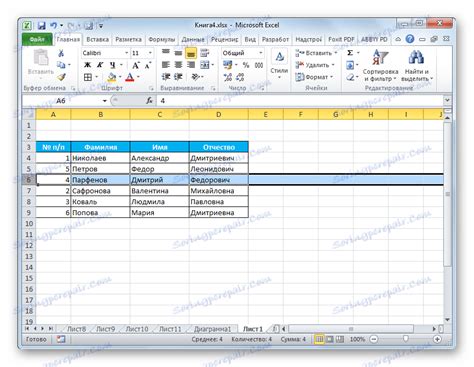
Task: Toggle Italic formatting (К)
Action: coord(100,65)
